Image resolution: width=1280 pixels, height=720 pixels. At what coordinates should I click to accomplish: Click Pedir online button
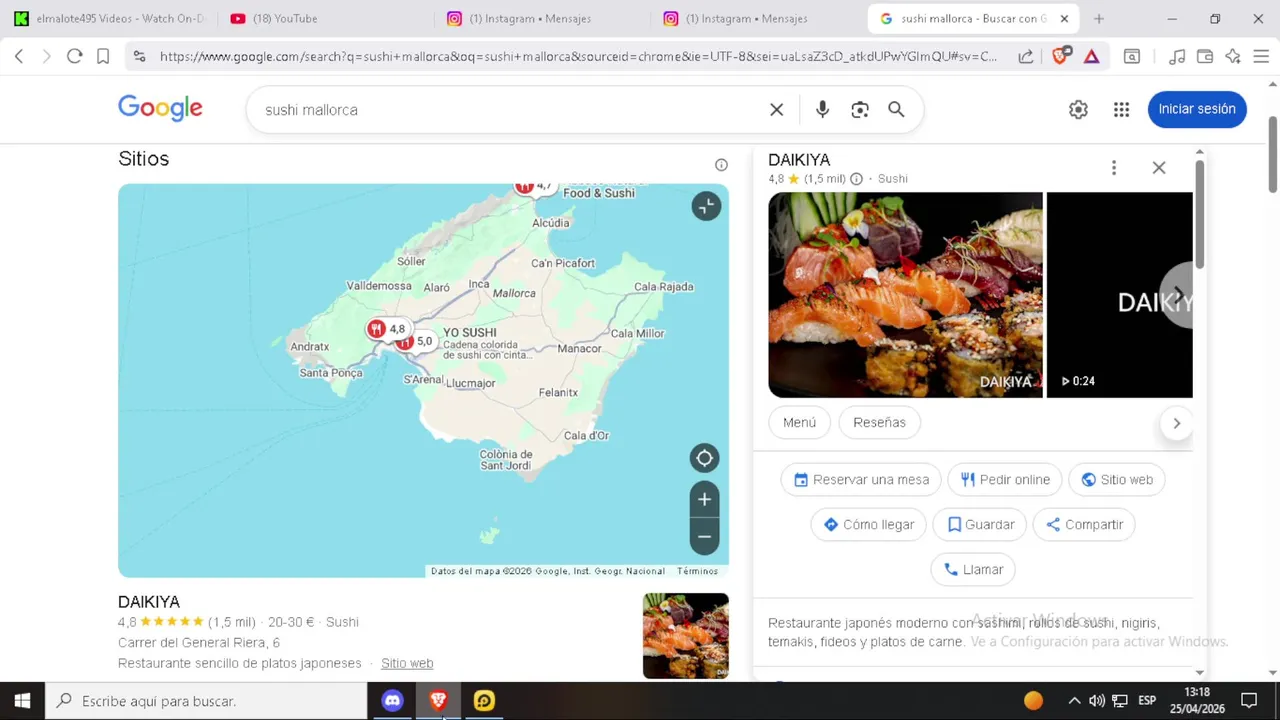coord(1004,479)
